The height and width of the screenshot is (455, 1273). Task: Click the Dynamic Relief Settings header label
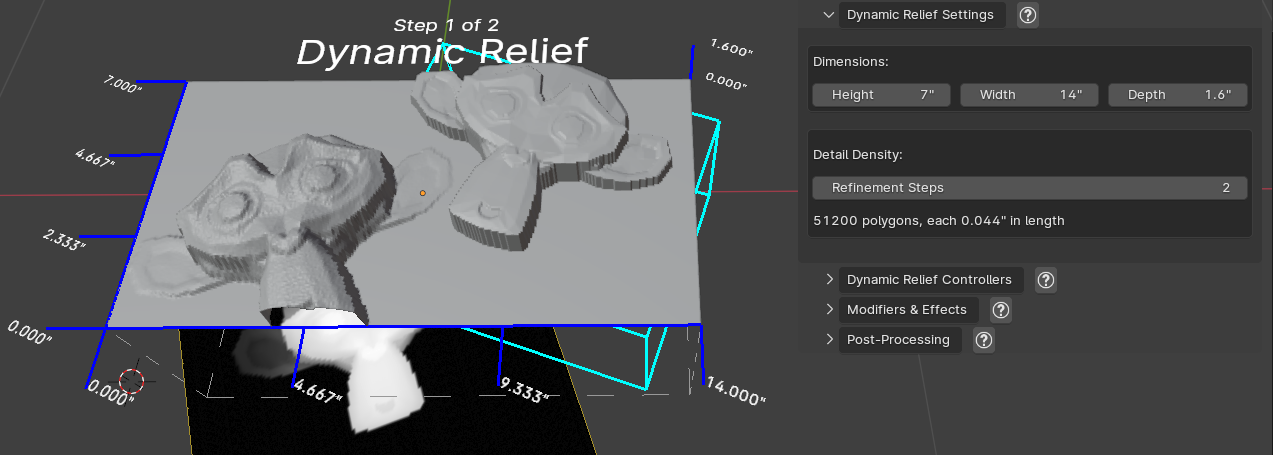(920, 15)
